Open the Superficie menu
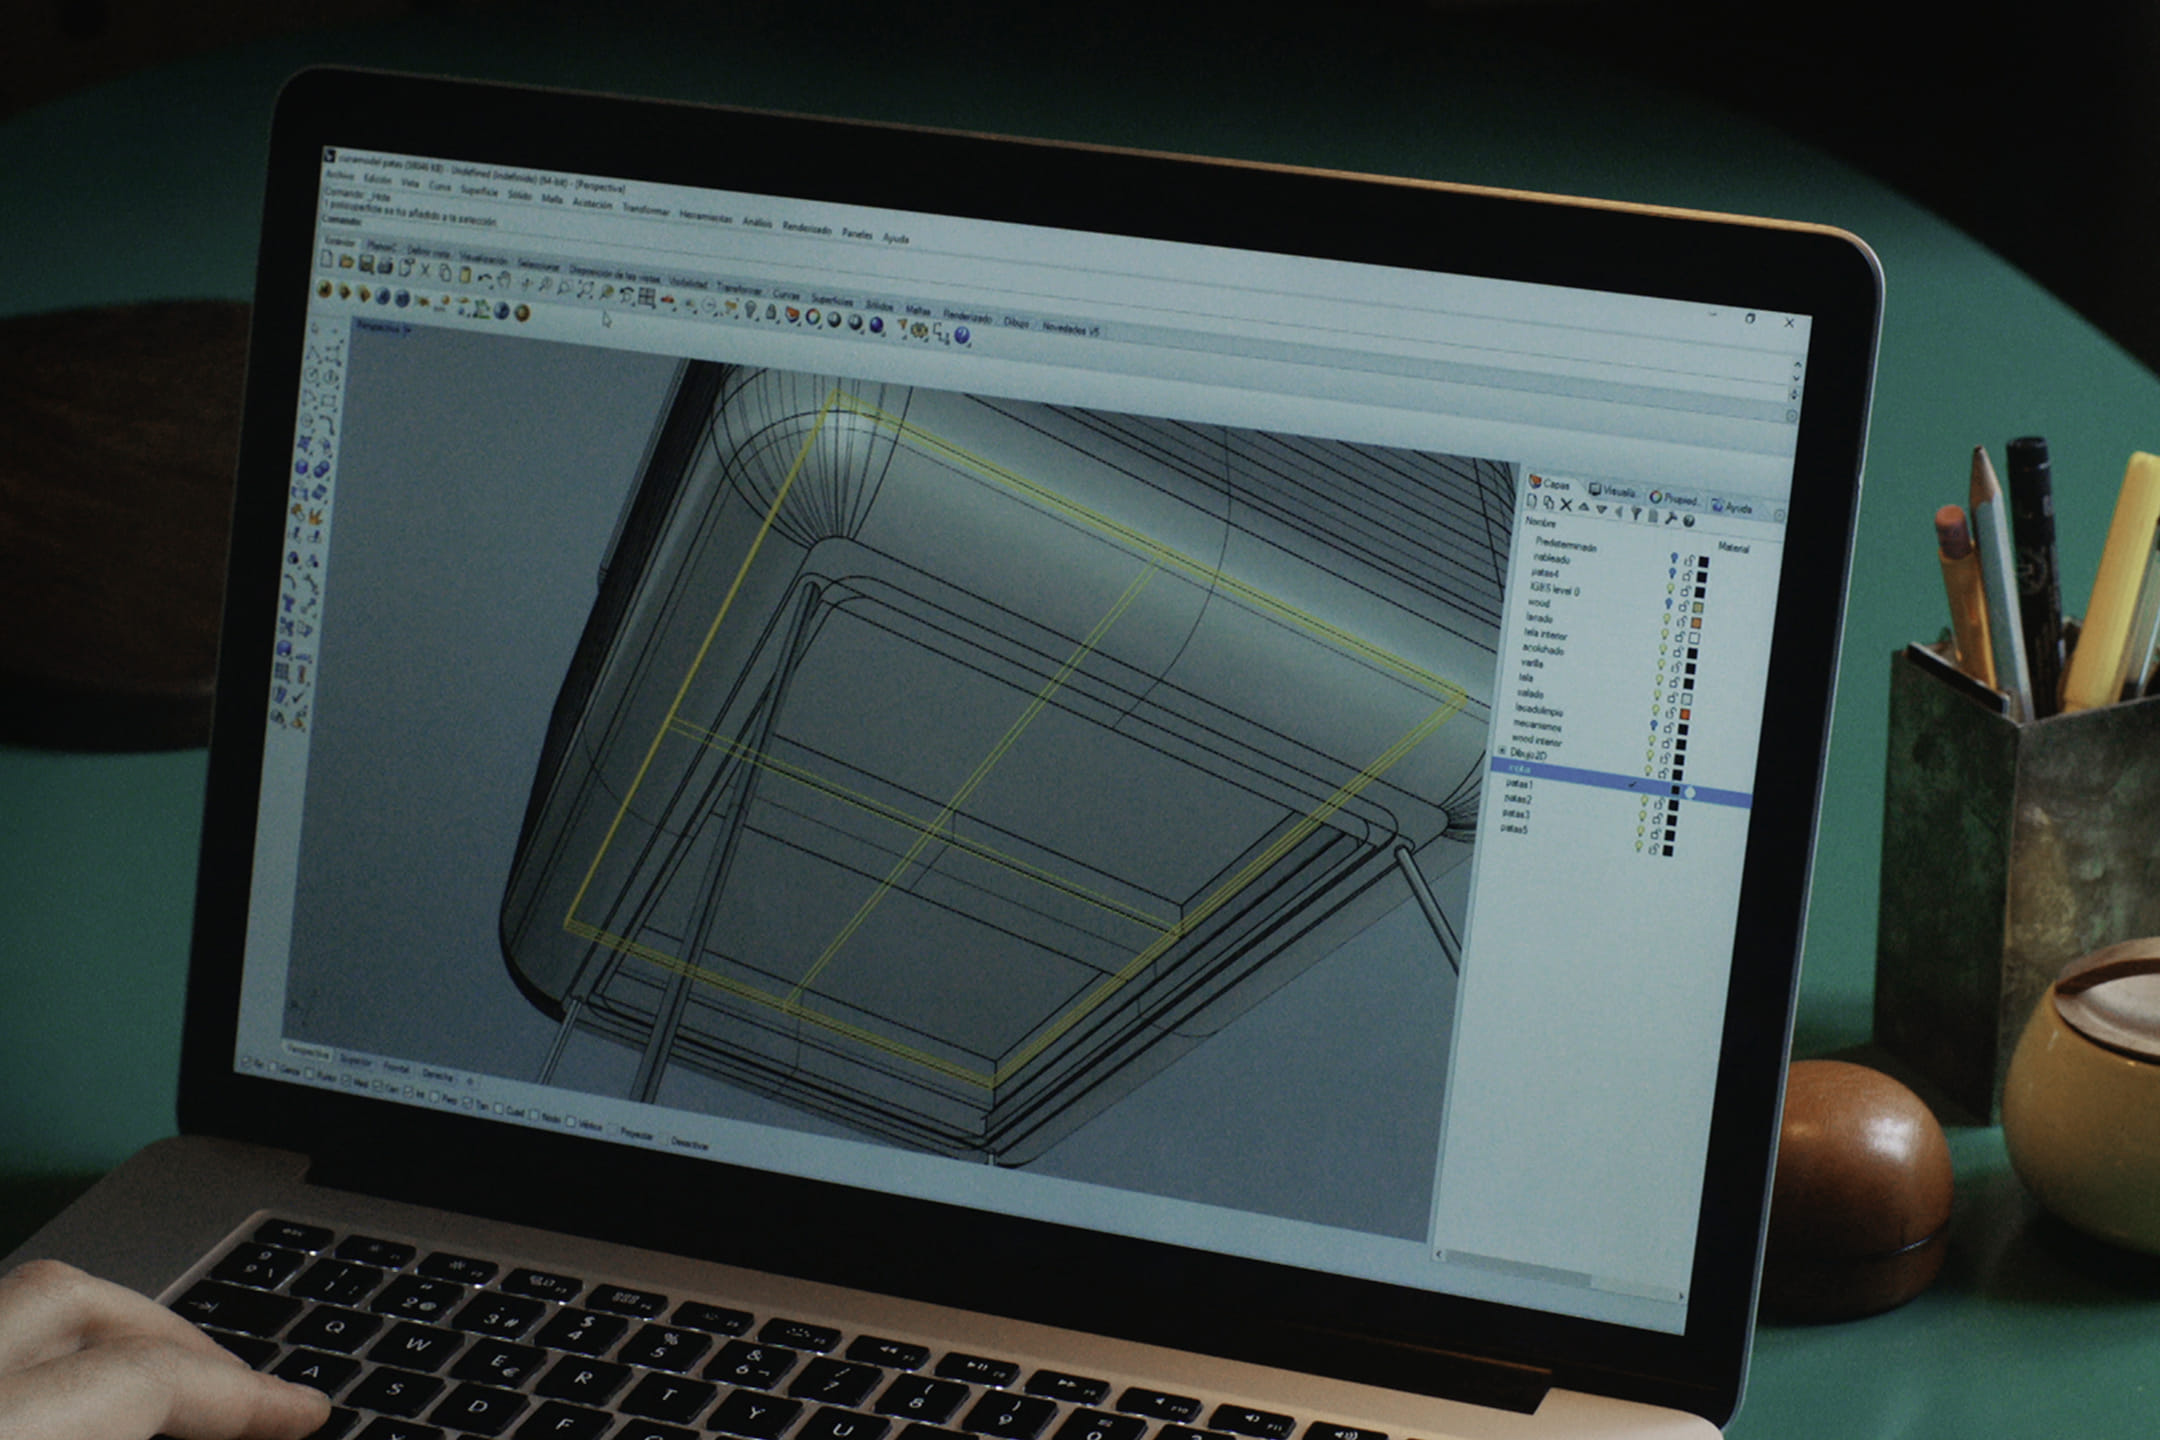The height and width of the screenshot is (1440, 2160). point(479,191)
